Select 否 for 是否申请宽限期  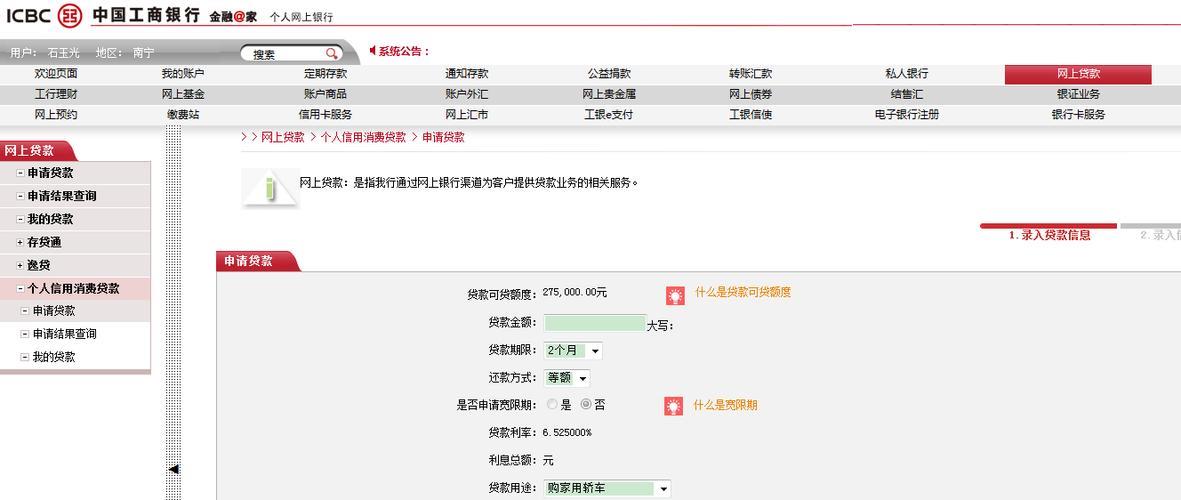[586, 405]
